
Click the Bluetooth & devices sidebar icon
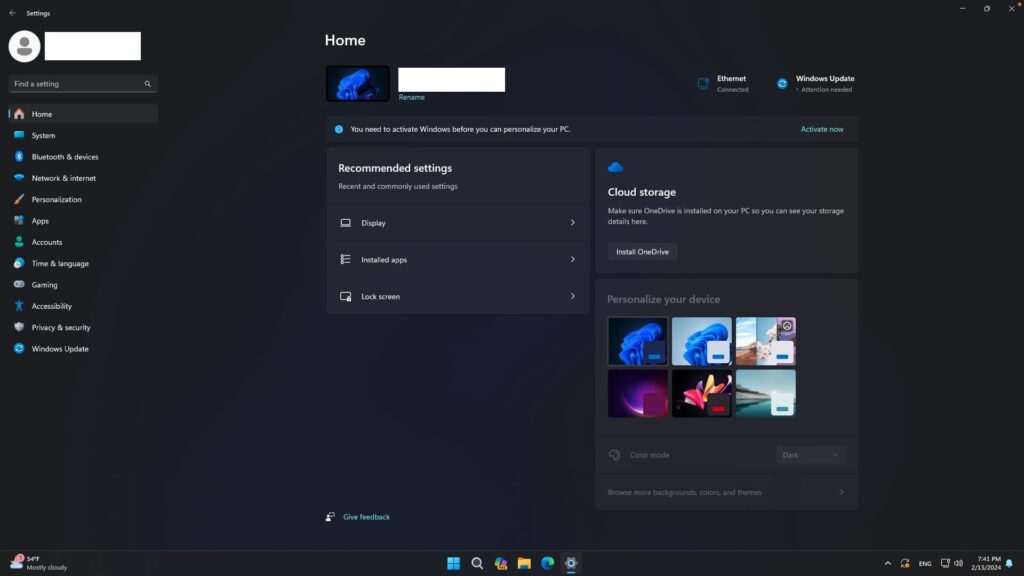coord(19,157)
